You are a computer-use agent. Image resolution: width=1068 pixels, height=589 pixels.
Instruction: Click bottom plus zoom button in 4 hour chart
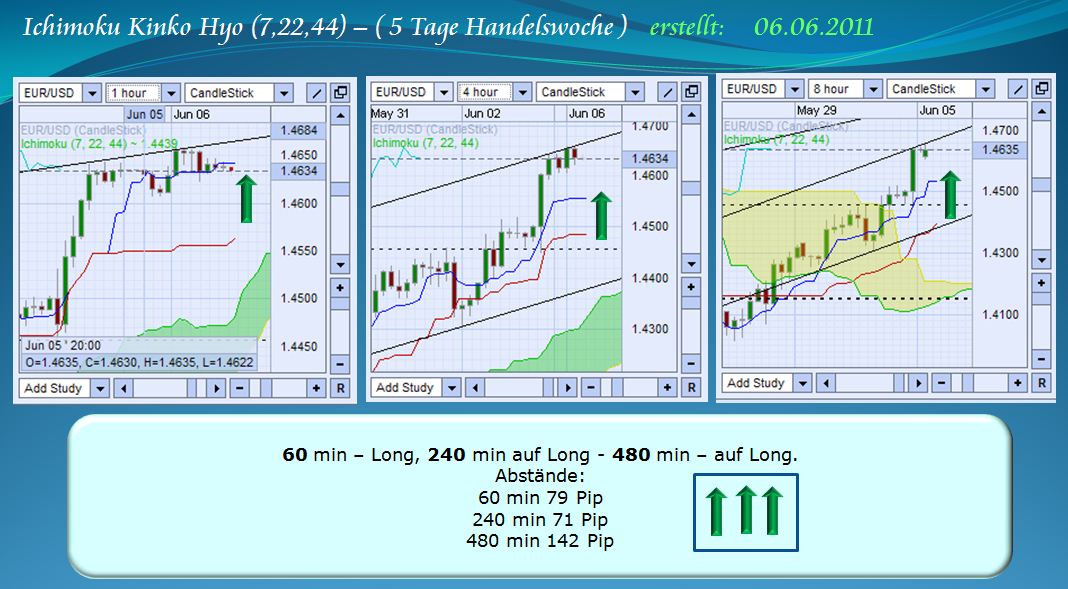[668, 388]
